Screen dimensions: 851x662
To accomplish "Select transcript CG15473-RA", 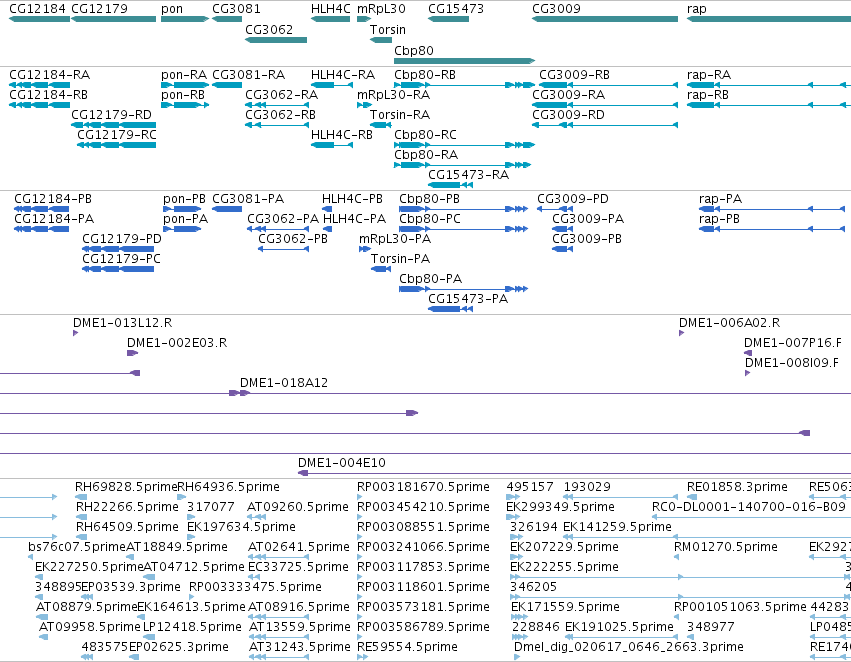I will coord(450,185).
